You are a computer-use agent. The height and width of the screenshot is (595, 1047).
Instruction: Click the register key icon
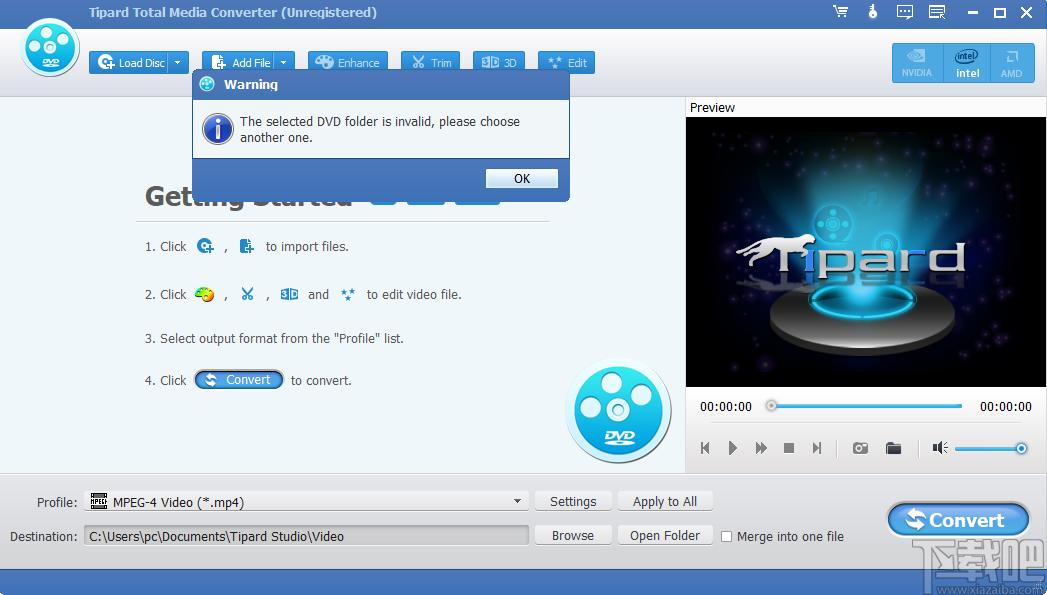[x=873, y=11]
